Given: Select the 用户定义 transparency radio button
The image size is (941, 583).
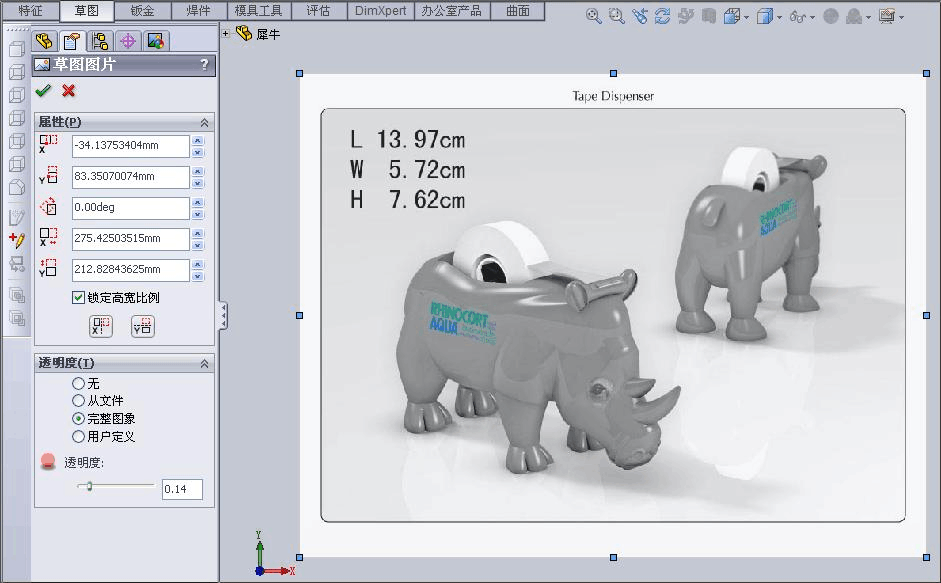Looking at the screenshot, I should (x=79, y=436).
